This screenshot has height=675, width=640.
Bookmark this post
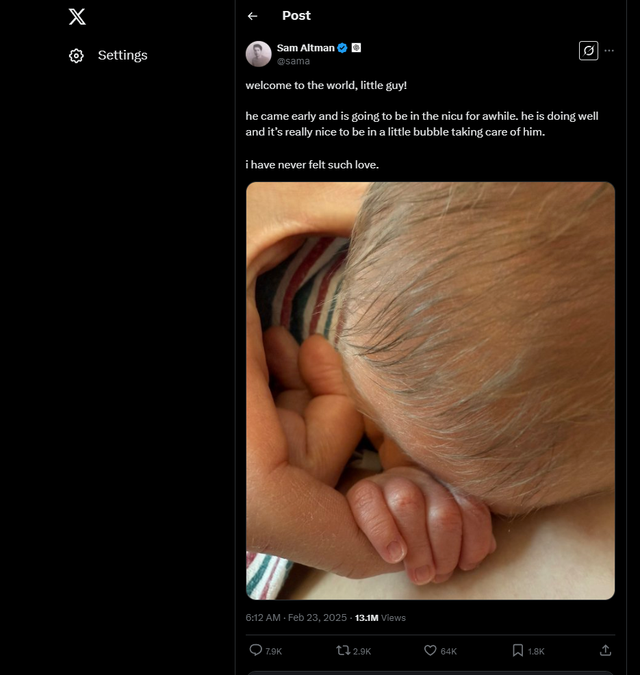(518, 650)
